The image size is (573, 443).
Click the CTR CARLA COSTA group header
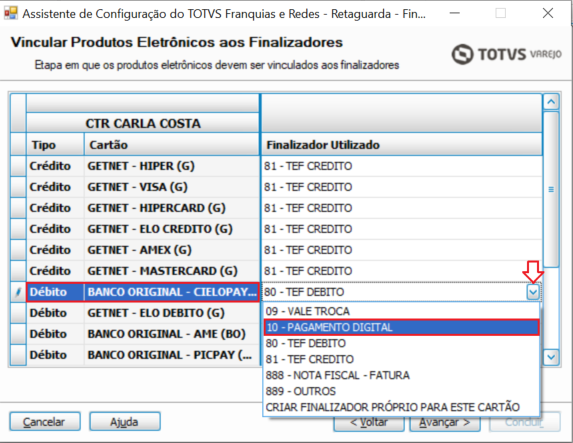[x=143, y=123]
